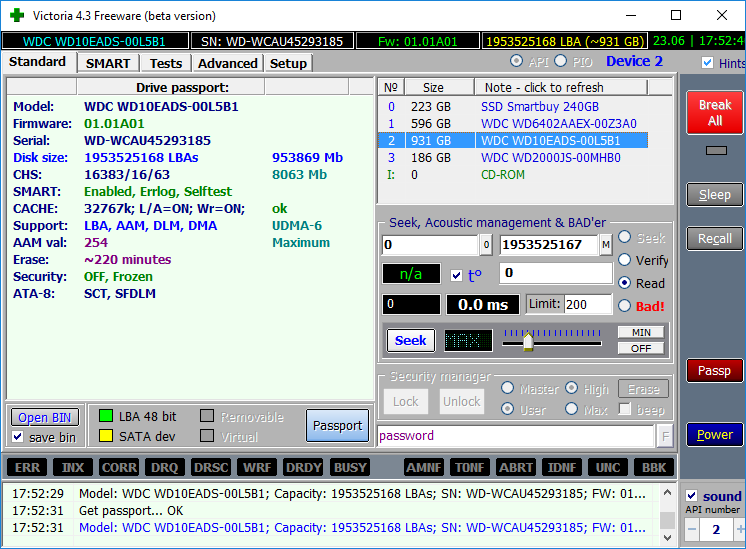
Task: Click 'Note - click to refresh' header
Action: click(x=560, y=88)
